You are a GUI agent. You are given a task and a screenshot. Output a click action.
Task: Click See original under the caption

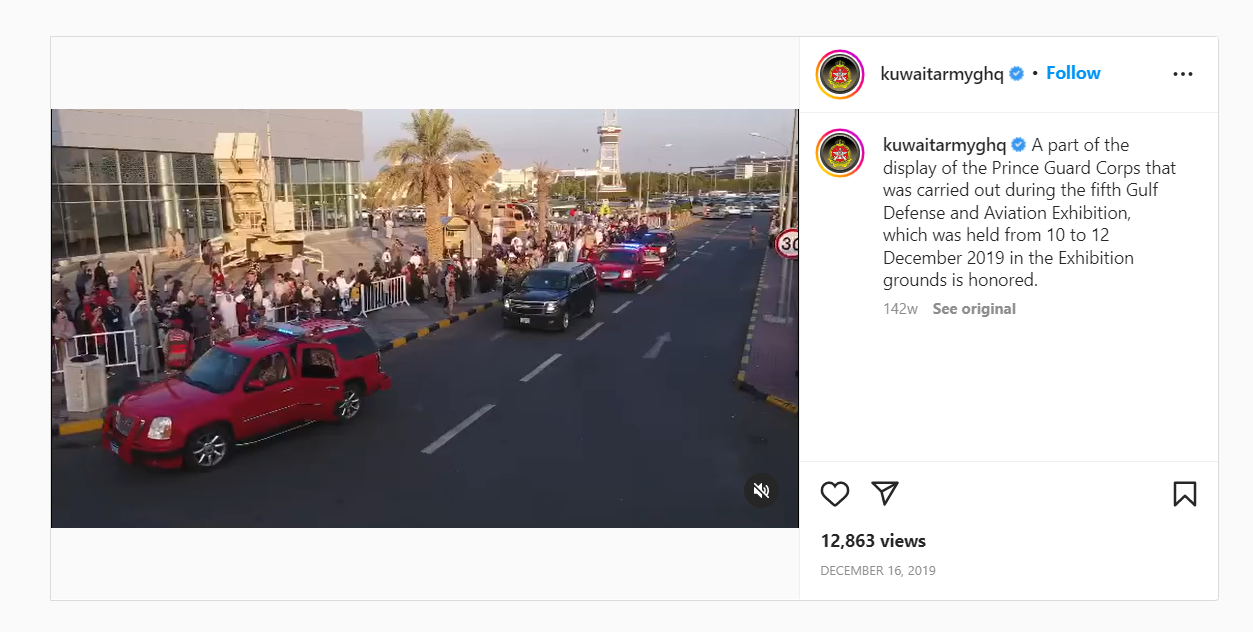tap(974, 309)
